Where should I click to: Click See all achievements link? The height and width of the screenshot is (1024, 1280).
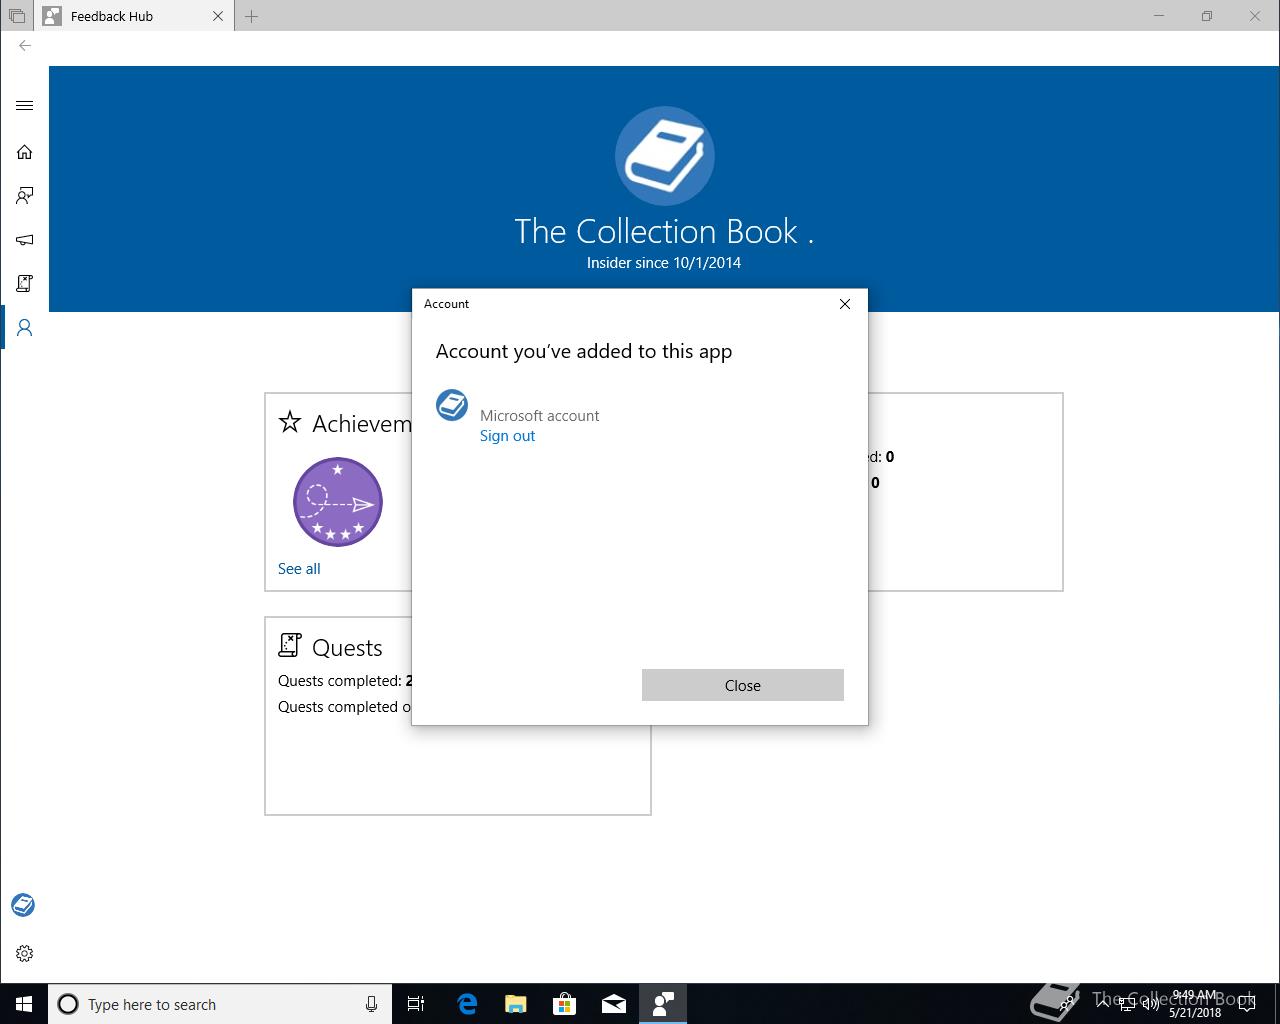click(299, 569)
